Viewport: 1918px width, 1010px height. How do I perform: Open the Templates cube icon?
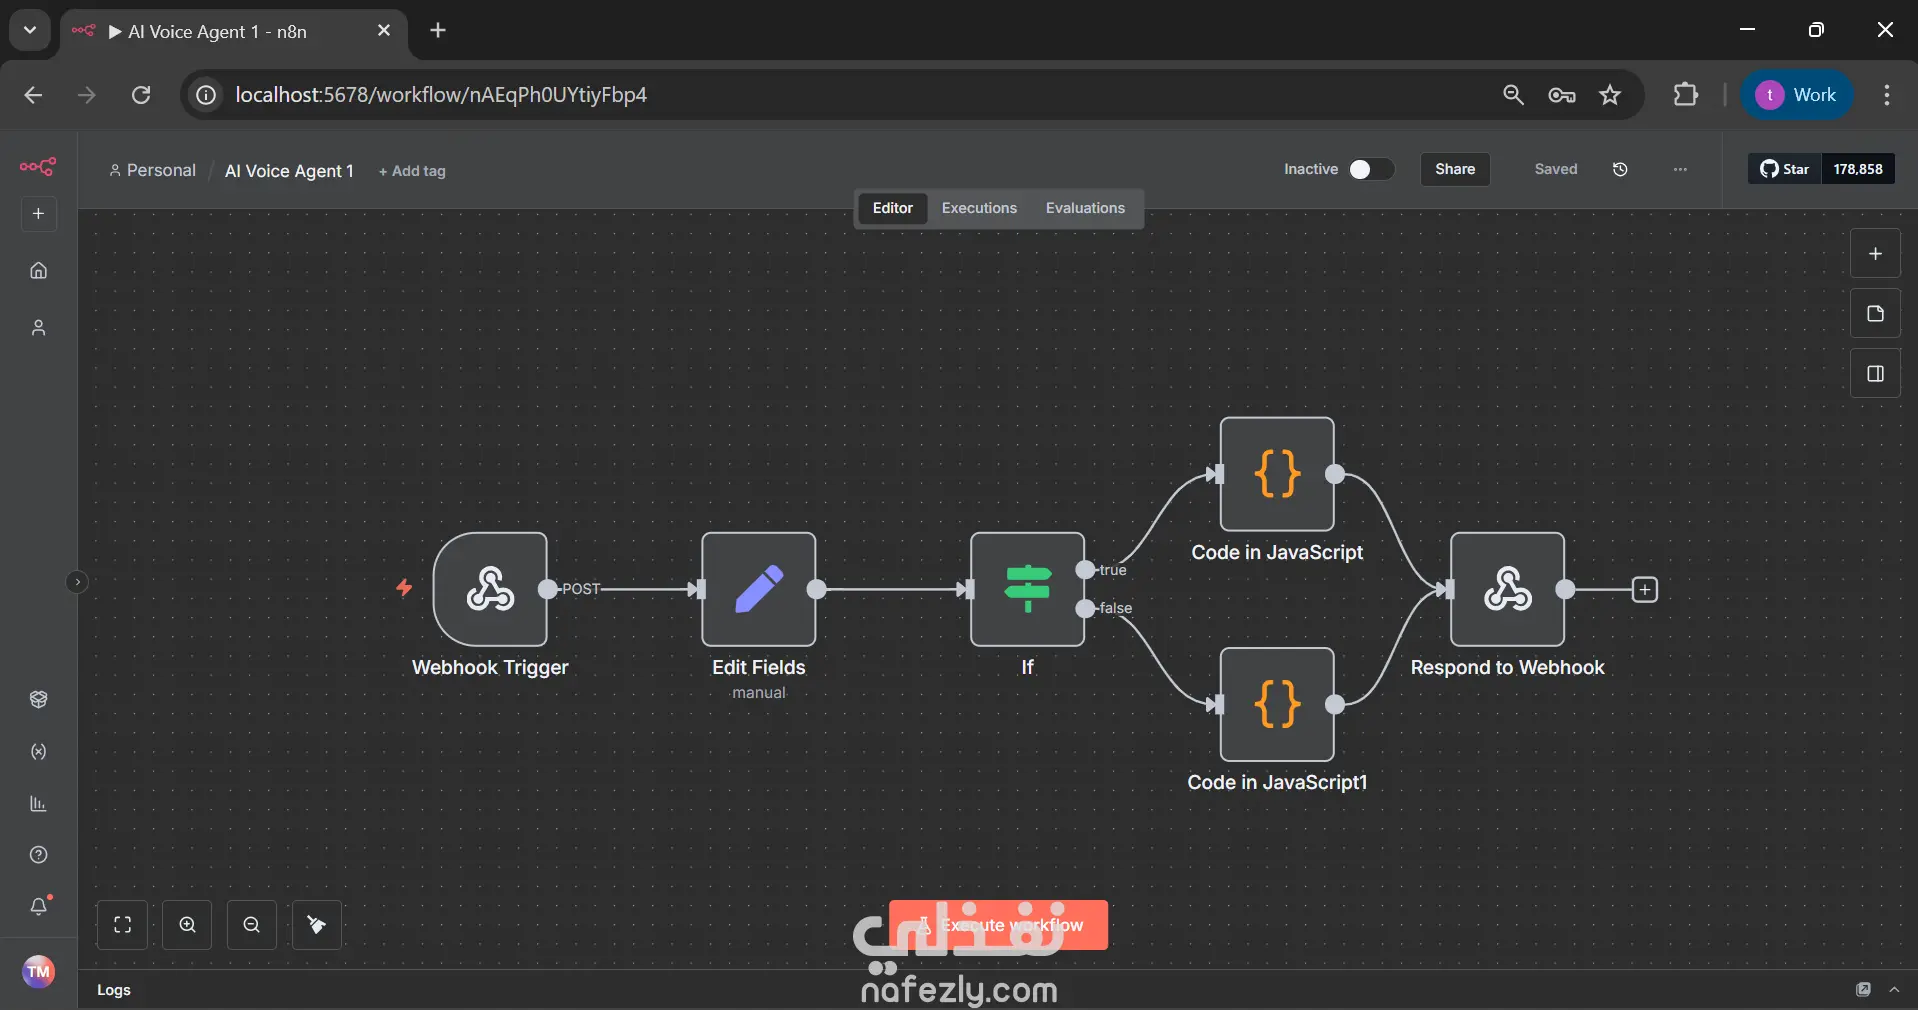click(x=39, y=699)
